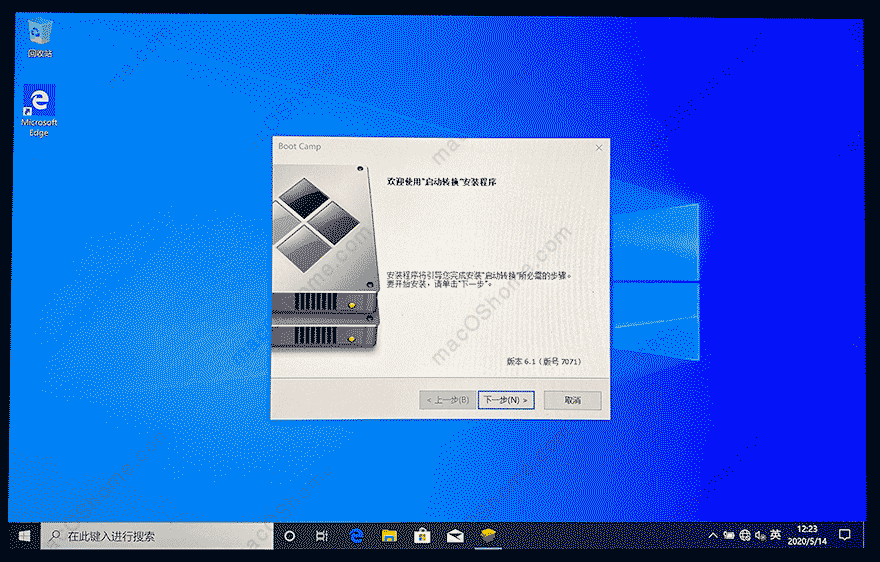The image size is (880, 562).
Task: Switch input language via 英 indicator
Action: click(x=776, y=535)
